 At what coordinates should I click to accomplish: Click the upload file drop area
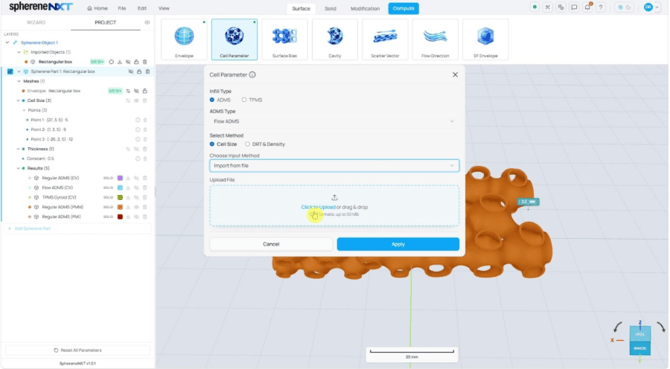coord(334,206)
